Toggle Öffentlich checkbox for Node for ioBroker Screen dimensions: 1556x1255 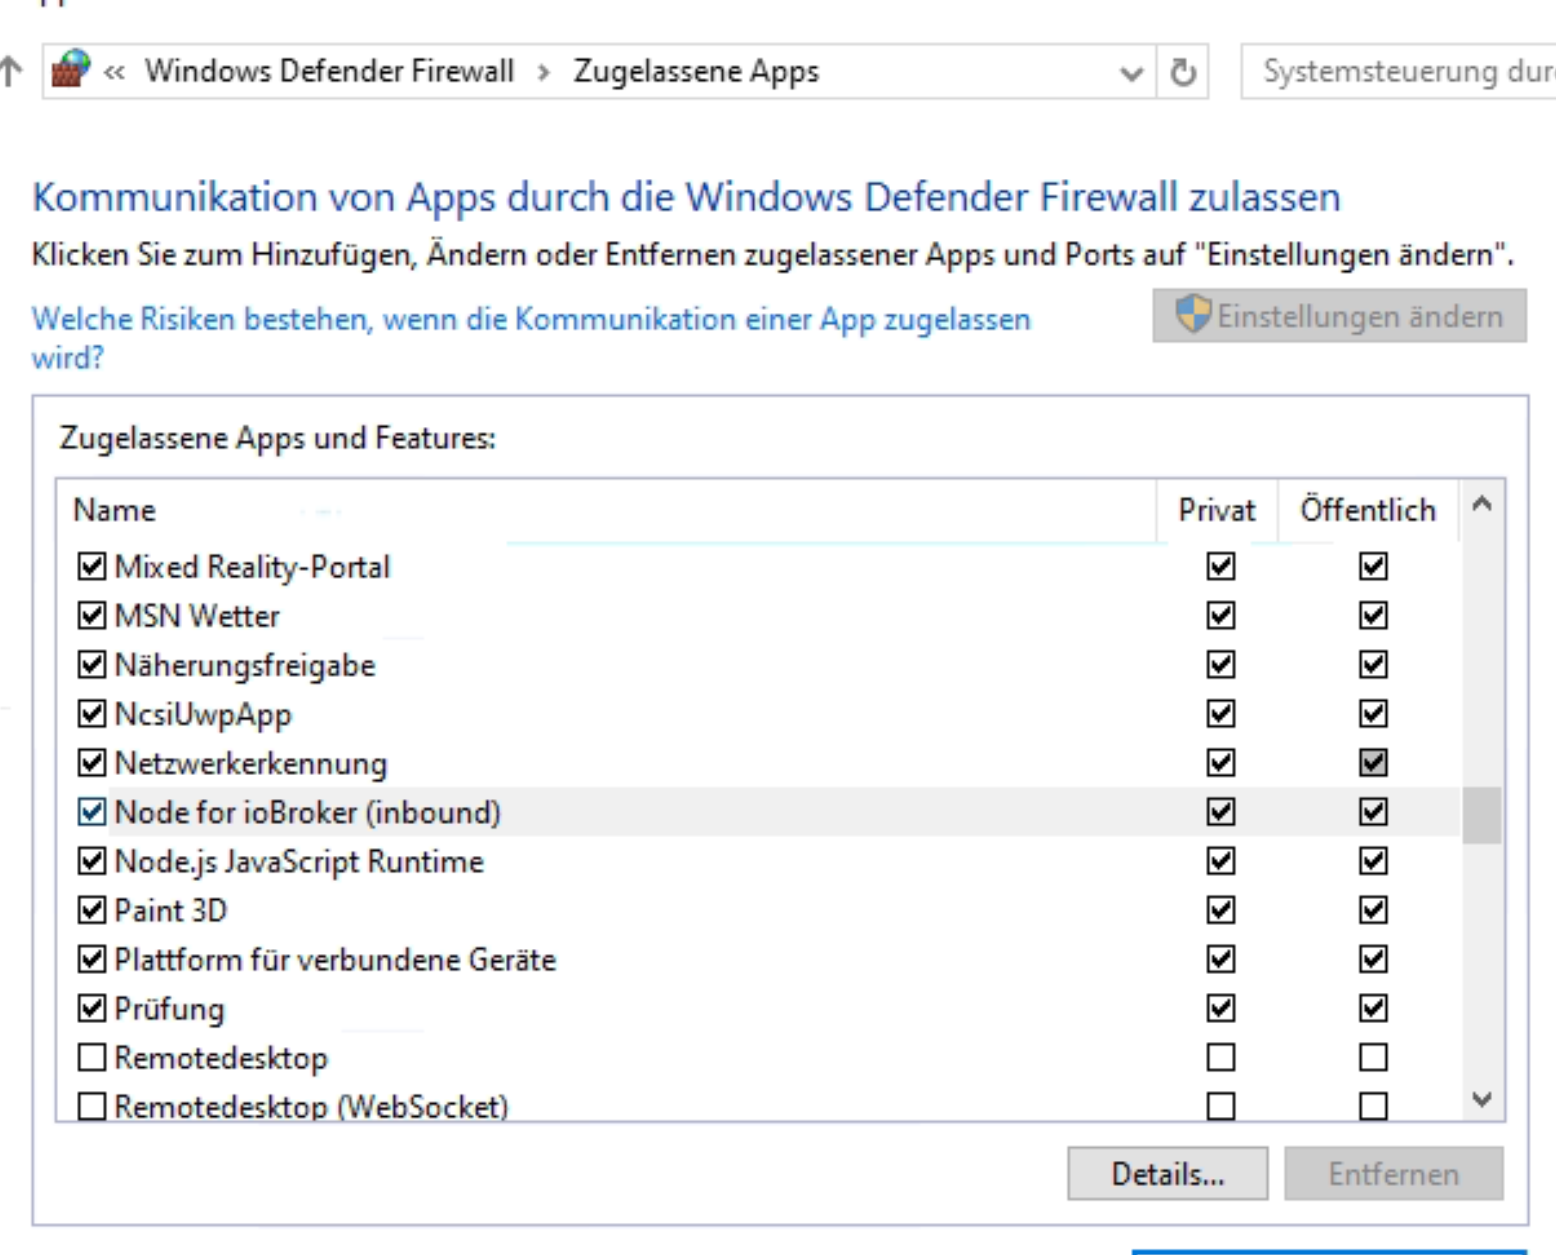[1373, 812]
